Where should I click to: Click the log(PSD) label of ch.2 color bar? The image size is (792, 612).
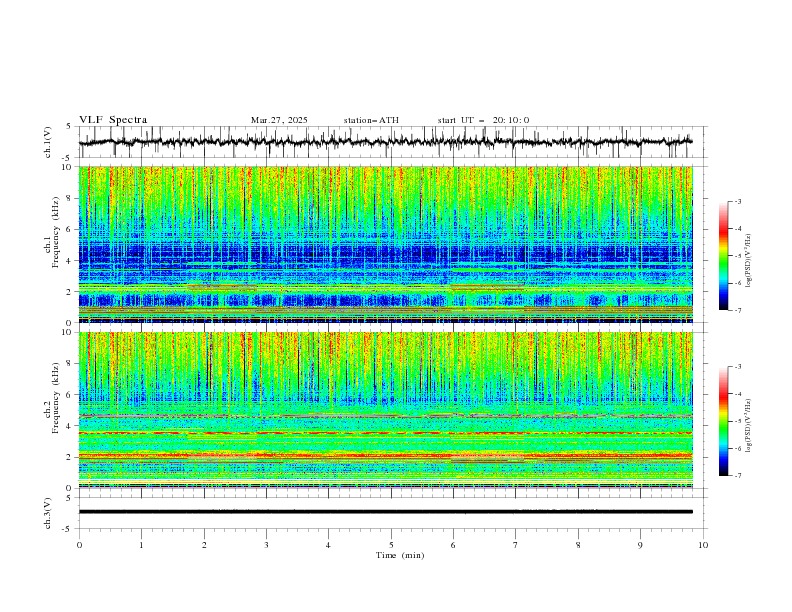click(748, 426)
